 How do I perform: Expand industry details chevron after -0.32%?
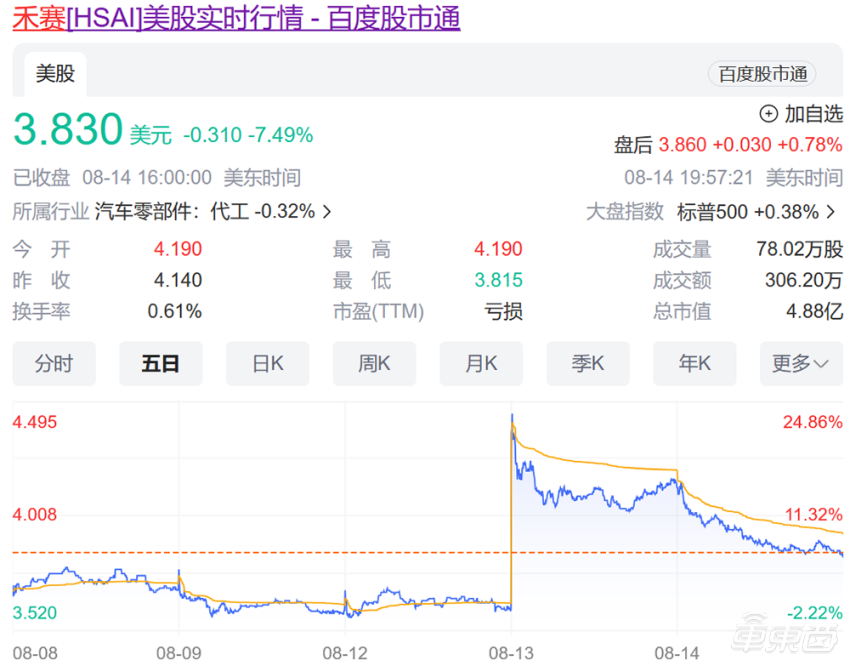point(327,211)
